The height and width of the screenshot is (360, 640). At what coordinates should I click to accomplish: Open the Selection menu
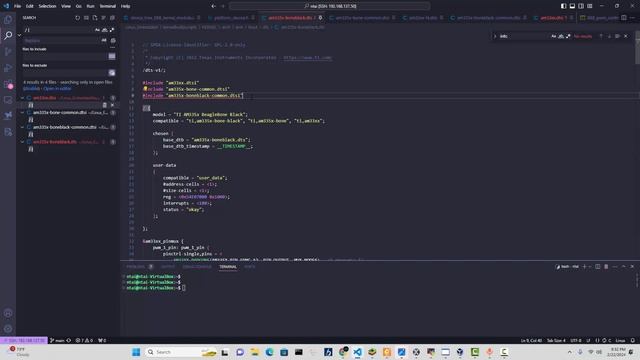(x=47, y=6)
